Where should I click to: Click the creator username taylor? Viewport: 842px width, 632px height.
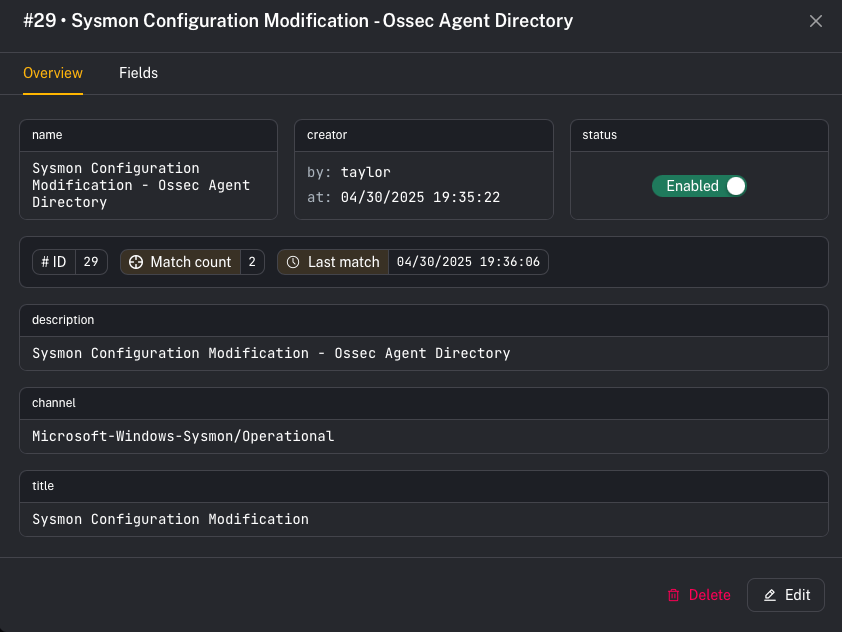point(365,172)
